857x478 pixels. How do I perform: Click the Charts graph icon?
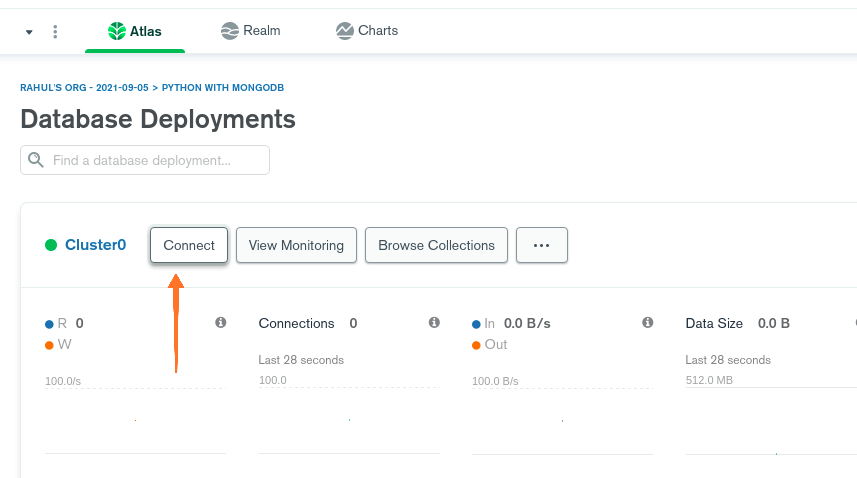pos(344,31)
